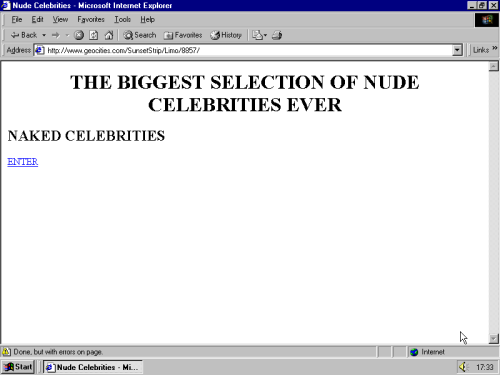Click the Windows logo throbber icon
This screenshot has height=375, width=500.
click(487, 20)
